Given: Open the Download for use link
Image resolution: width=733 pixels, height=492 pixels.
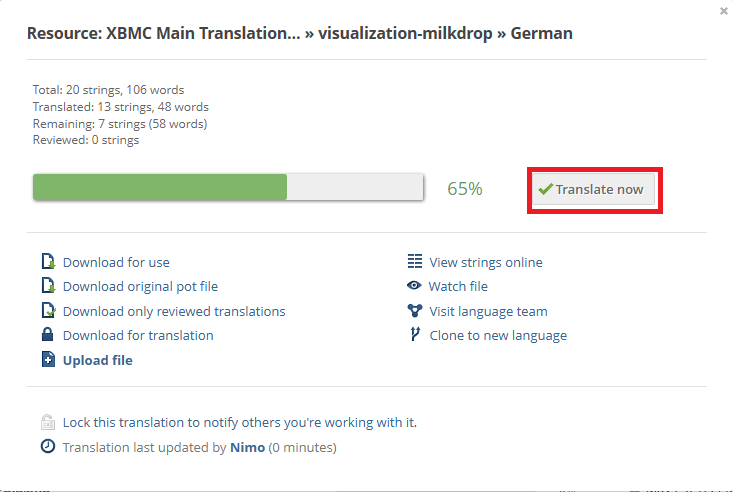Looking at the screenshot, I should [116, 262].
